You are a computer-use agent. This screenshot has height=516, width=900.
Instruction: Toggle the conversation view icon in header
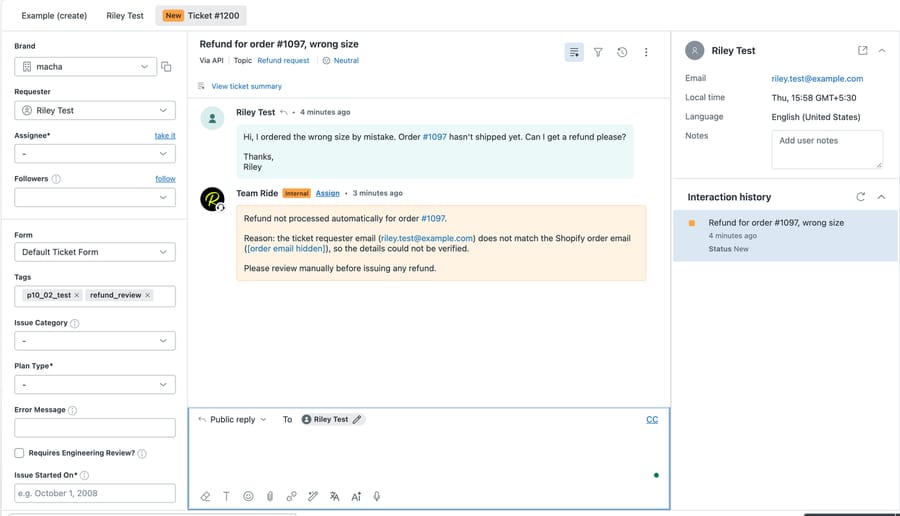pyautogui.click(x=574, y=52)
